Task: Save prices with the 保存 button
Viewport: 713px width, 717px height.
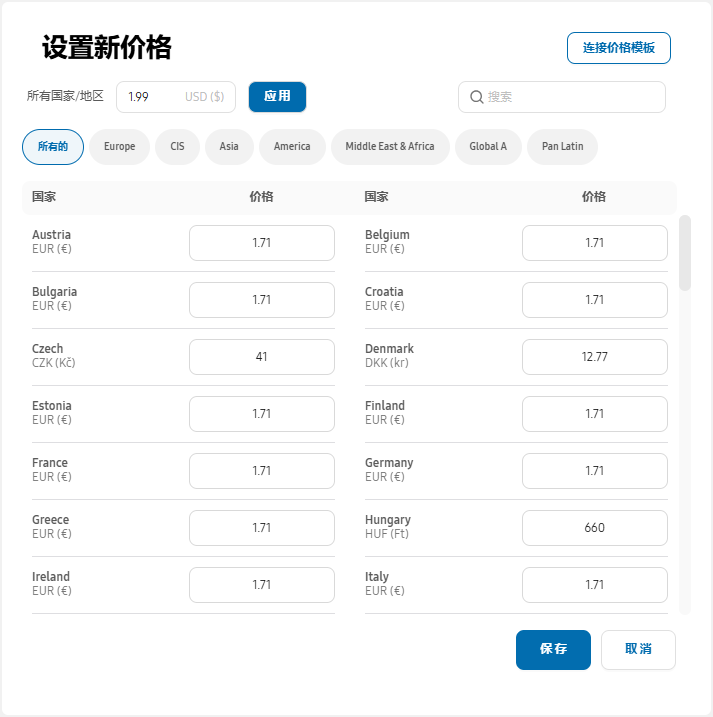Action: [553, 649]
